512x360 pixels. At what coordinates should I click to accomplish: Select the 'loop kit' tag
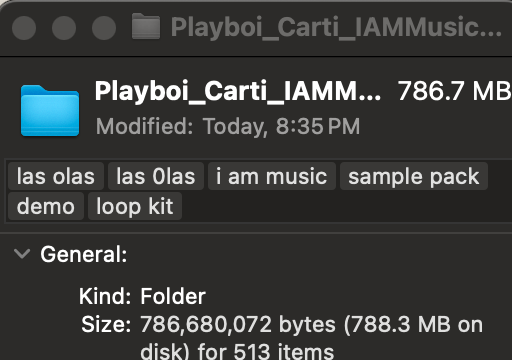135,206
